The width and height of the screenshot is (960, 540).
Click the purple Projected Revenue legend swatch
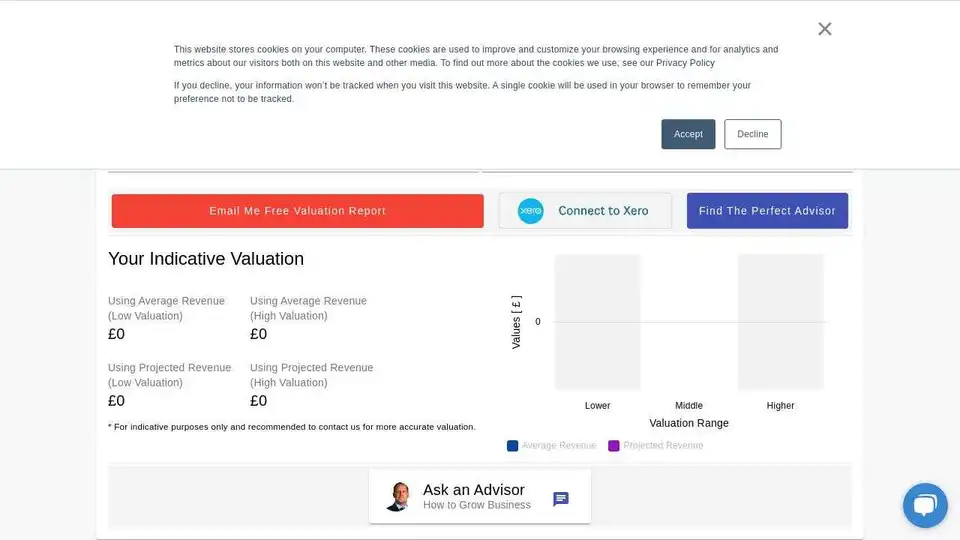click(x=614, y=446)
